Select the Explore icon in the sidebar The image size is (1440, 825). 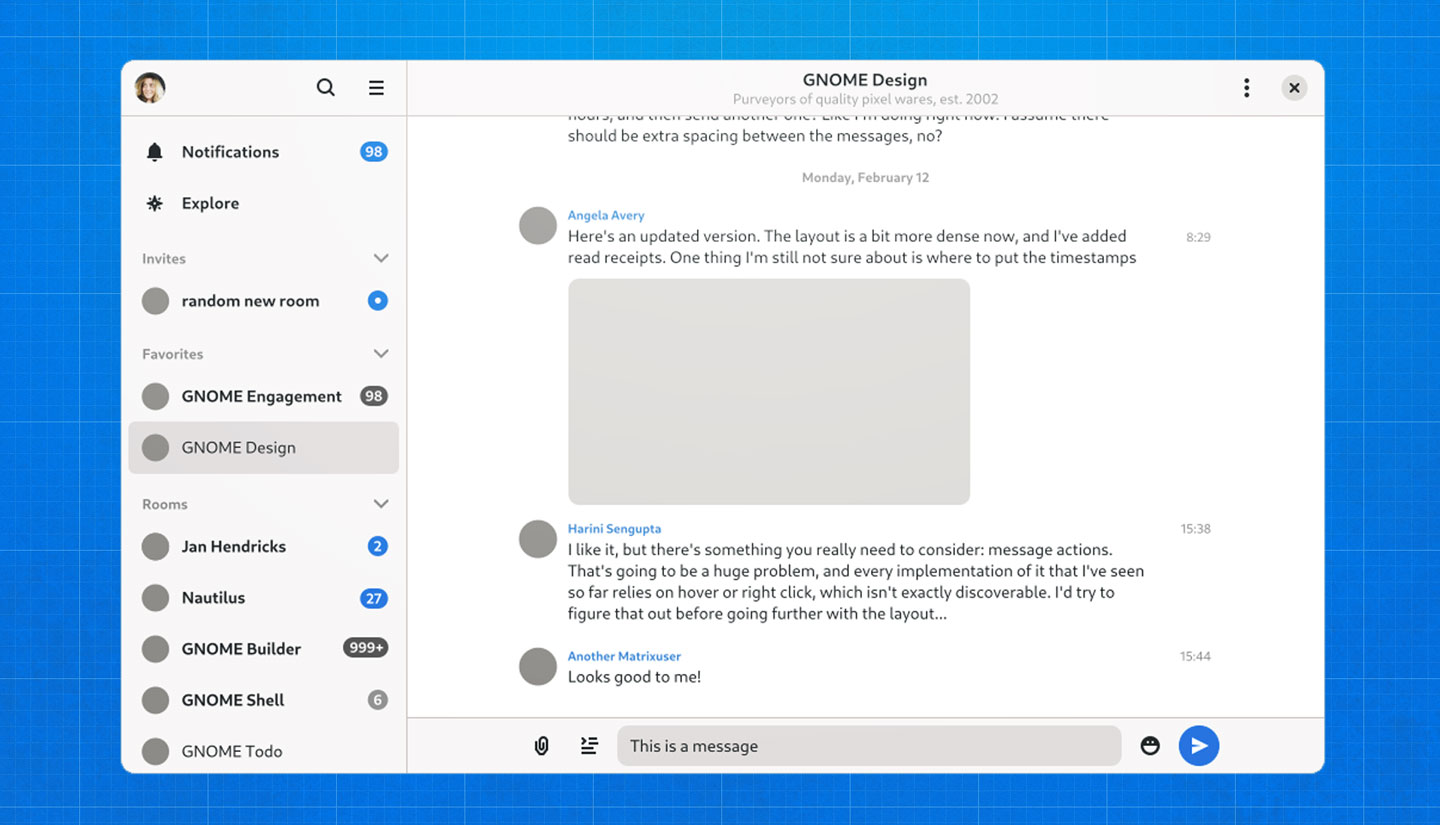point(155,202)
